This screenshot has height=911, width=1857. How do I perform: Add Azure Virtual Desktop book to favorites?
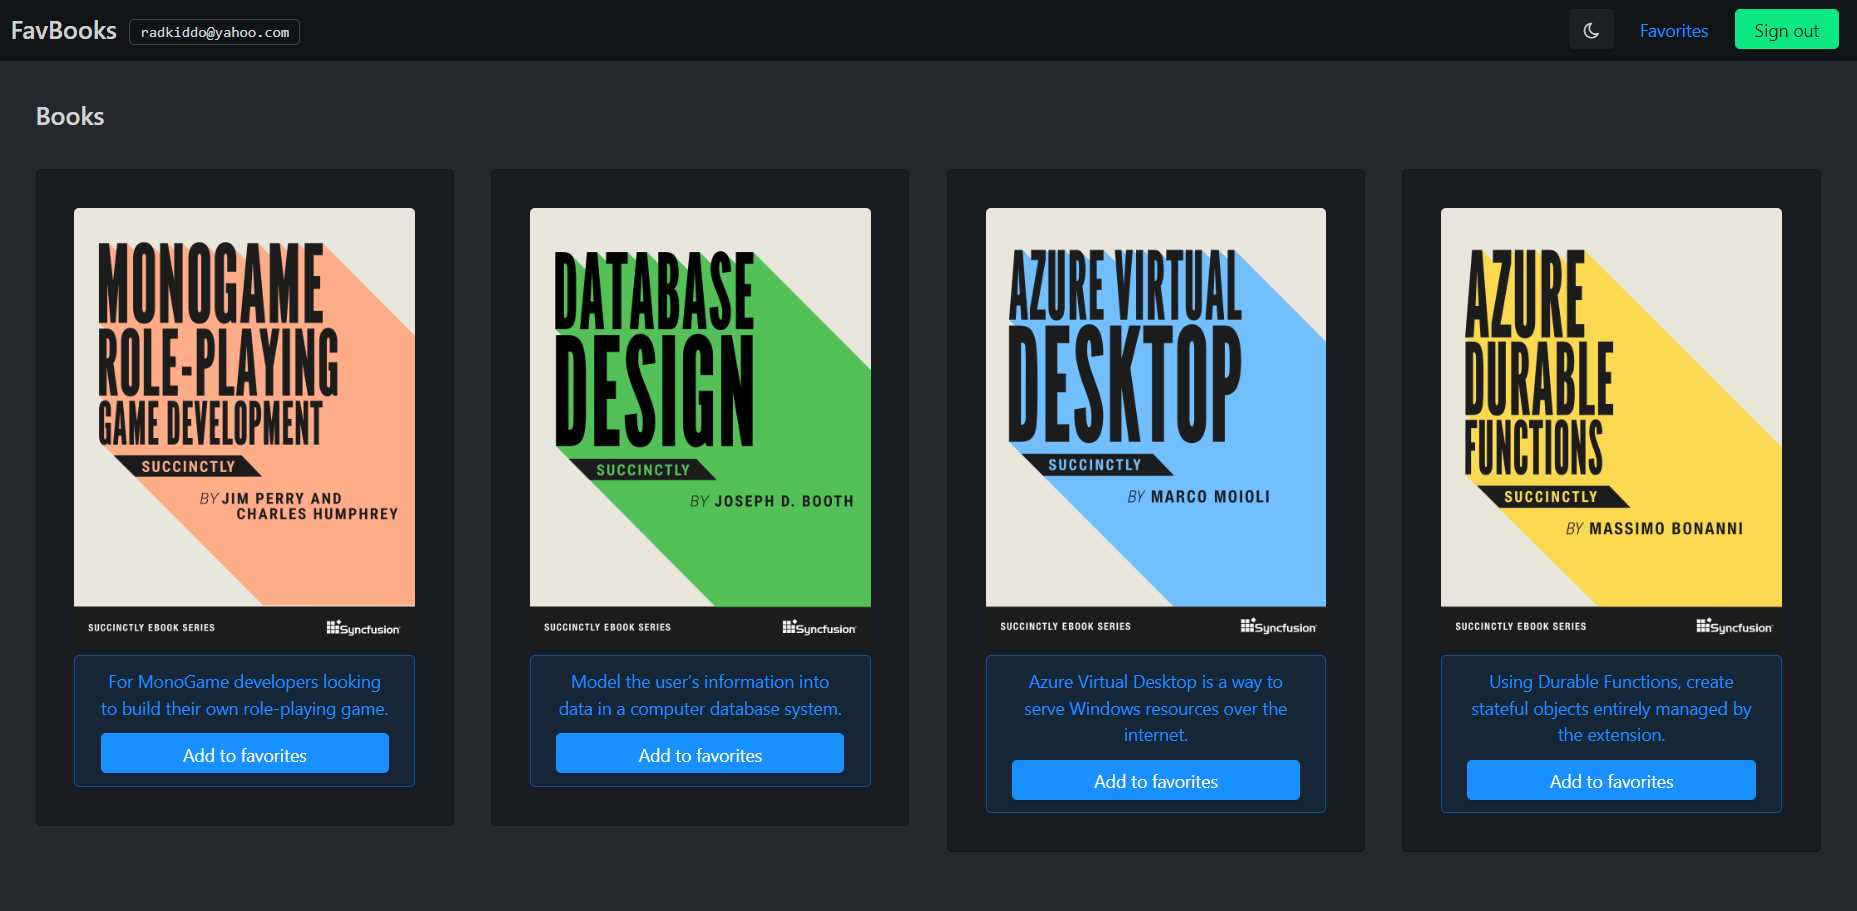[1156, 780]
